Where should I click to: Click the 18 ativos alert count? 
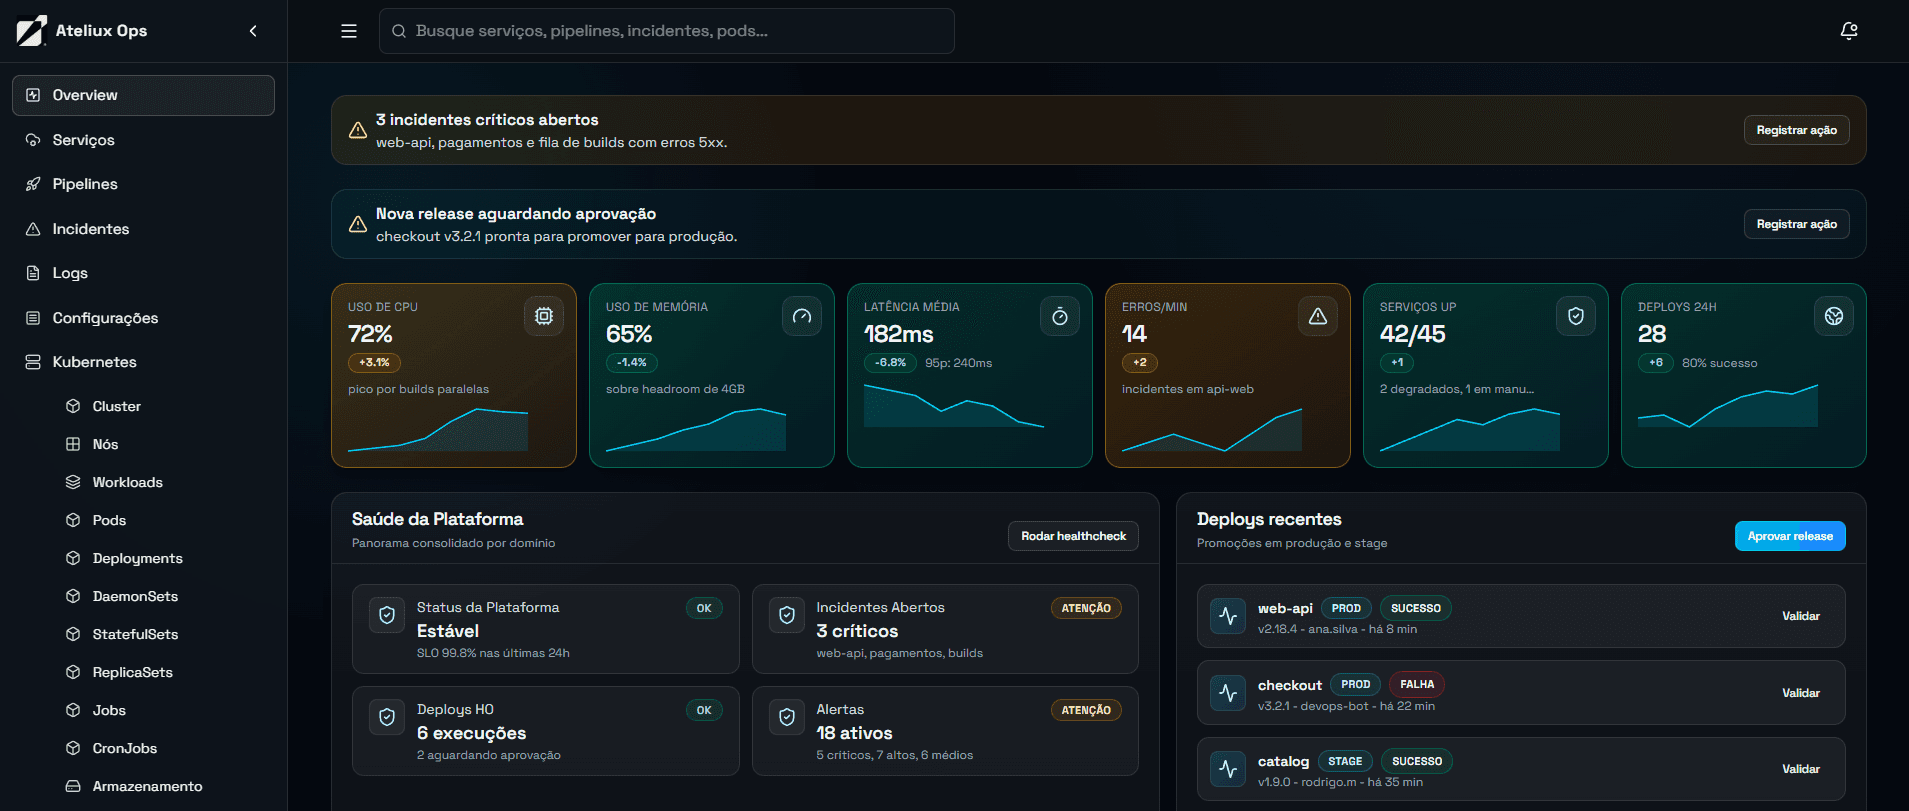click(854, 733)
